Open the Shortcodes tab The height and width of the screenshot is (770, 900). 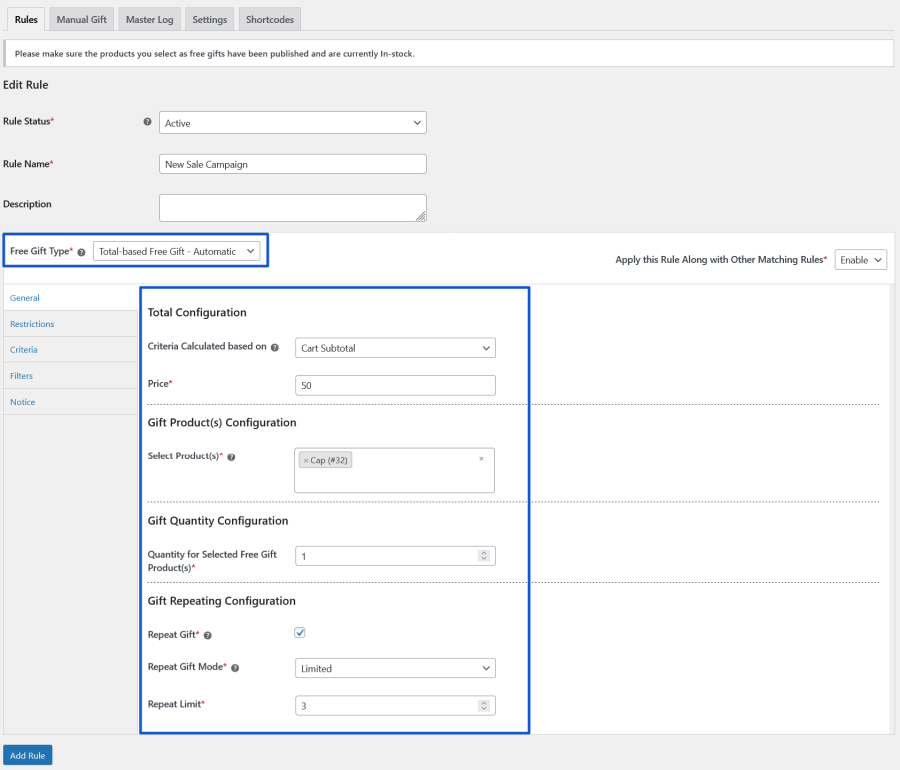[x=269, y=19]
